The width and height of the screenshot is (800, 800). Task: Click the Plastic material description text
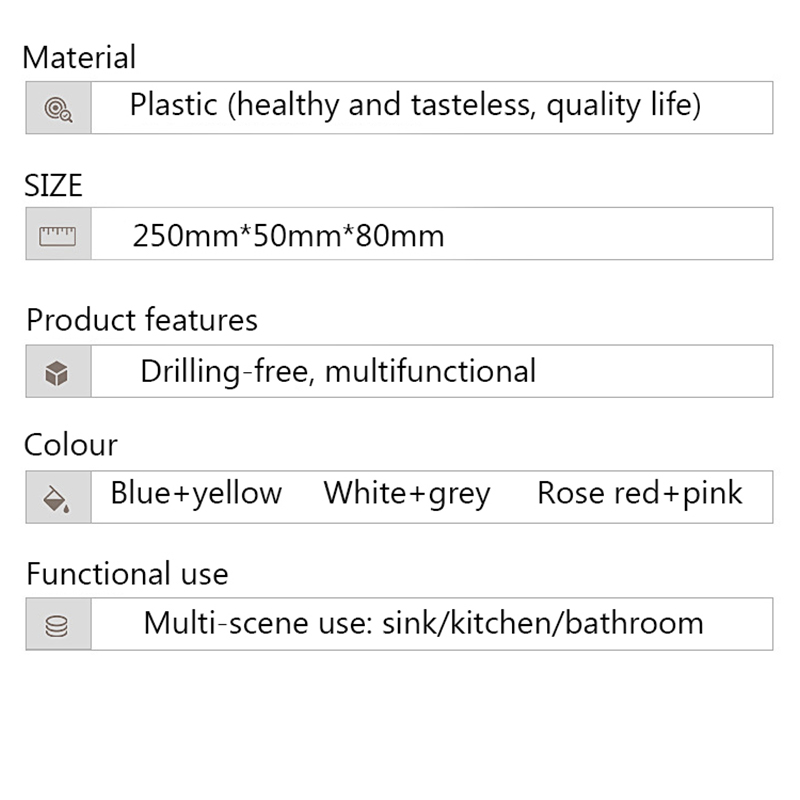(x=415, y=104)
